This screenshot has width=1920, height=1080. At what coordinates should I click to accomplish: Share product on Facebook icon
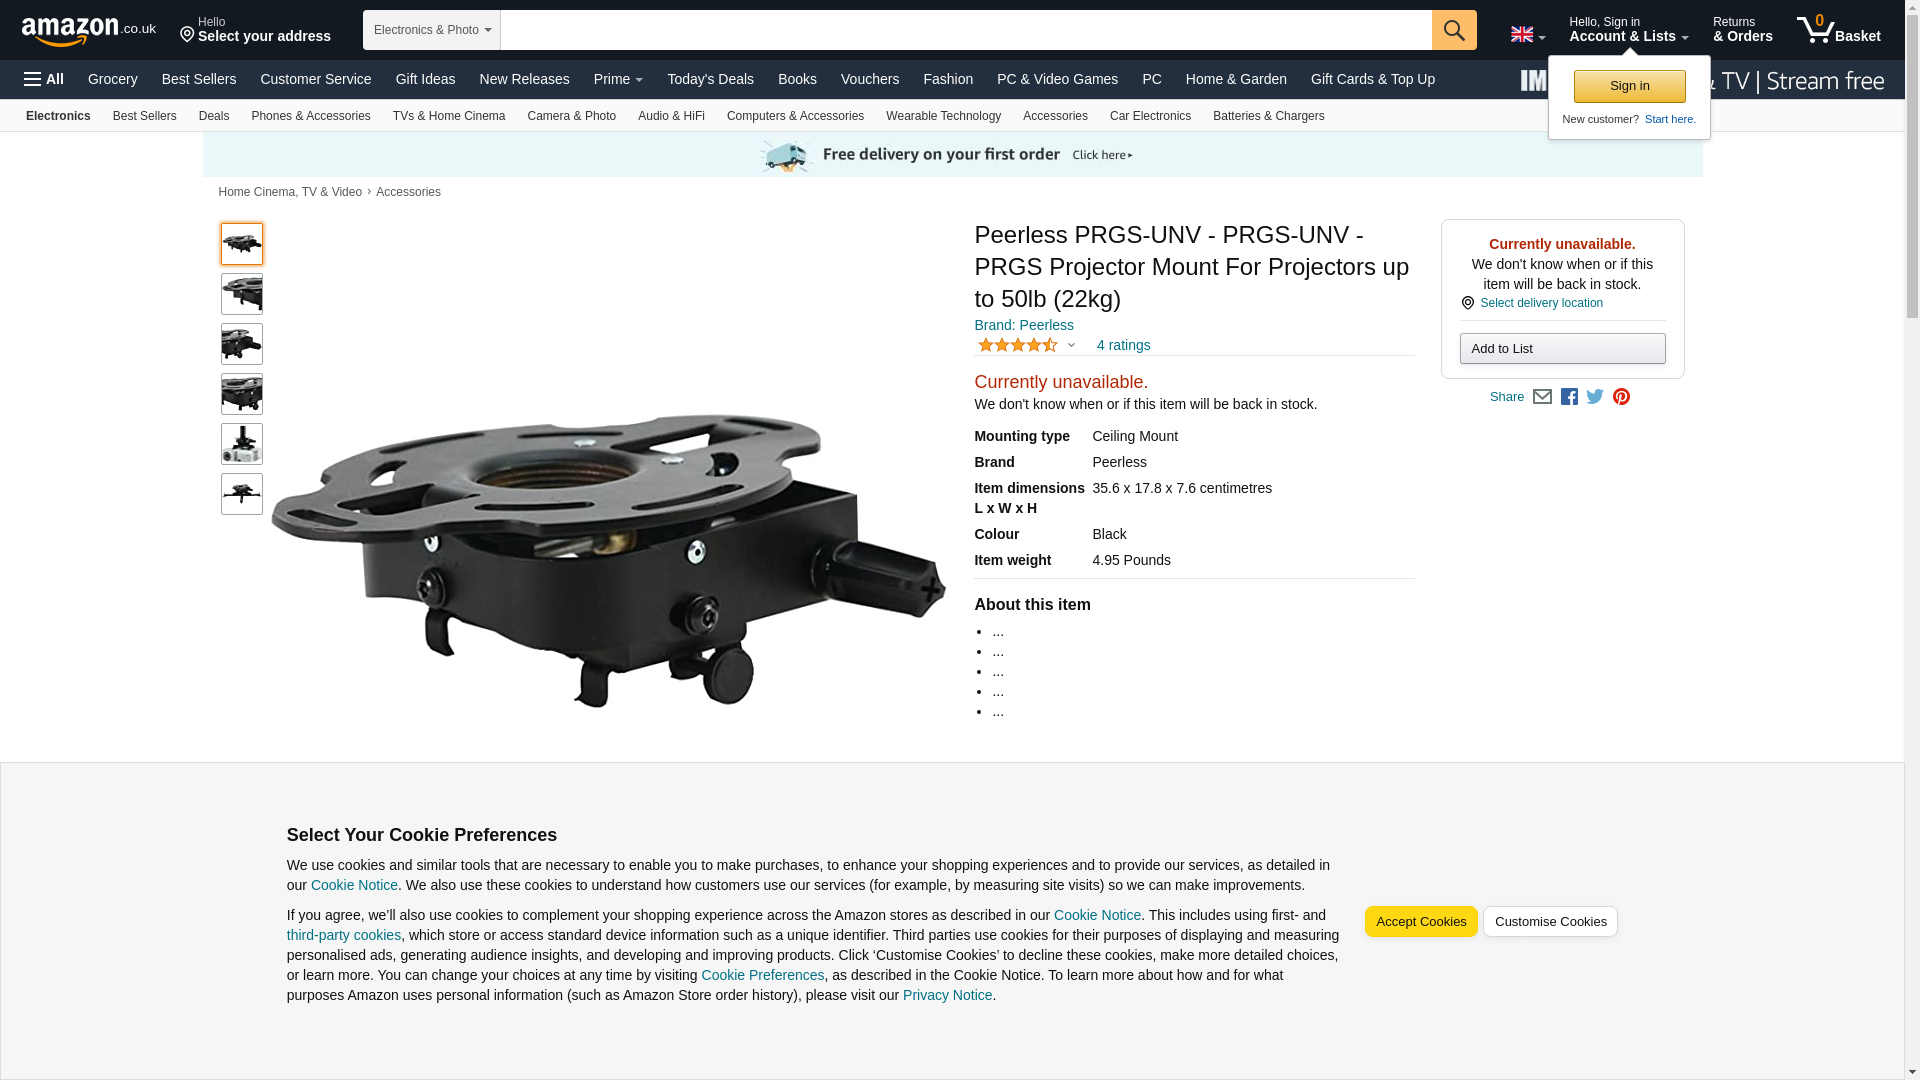point(1569,397)
